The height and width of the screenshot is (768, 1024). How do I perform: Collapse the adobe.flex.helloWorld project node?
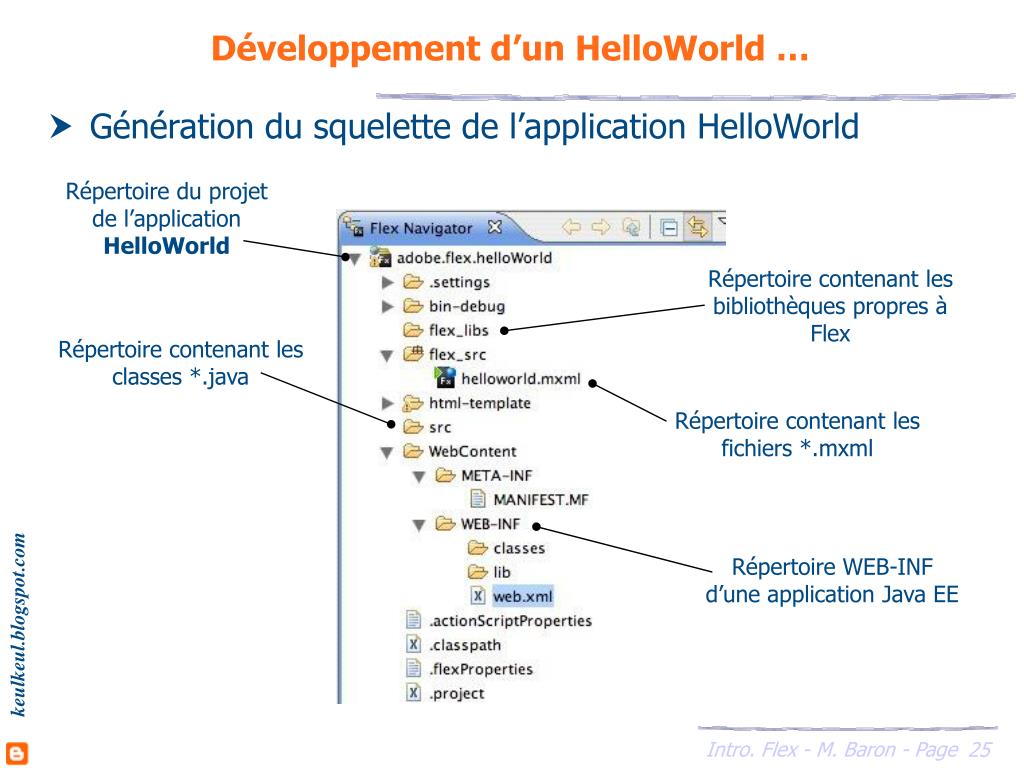tap(355, 259)
